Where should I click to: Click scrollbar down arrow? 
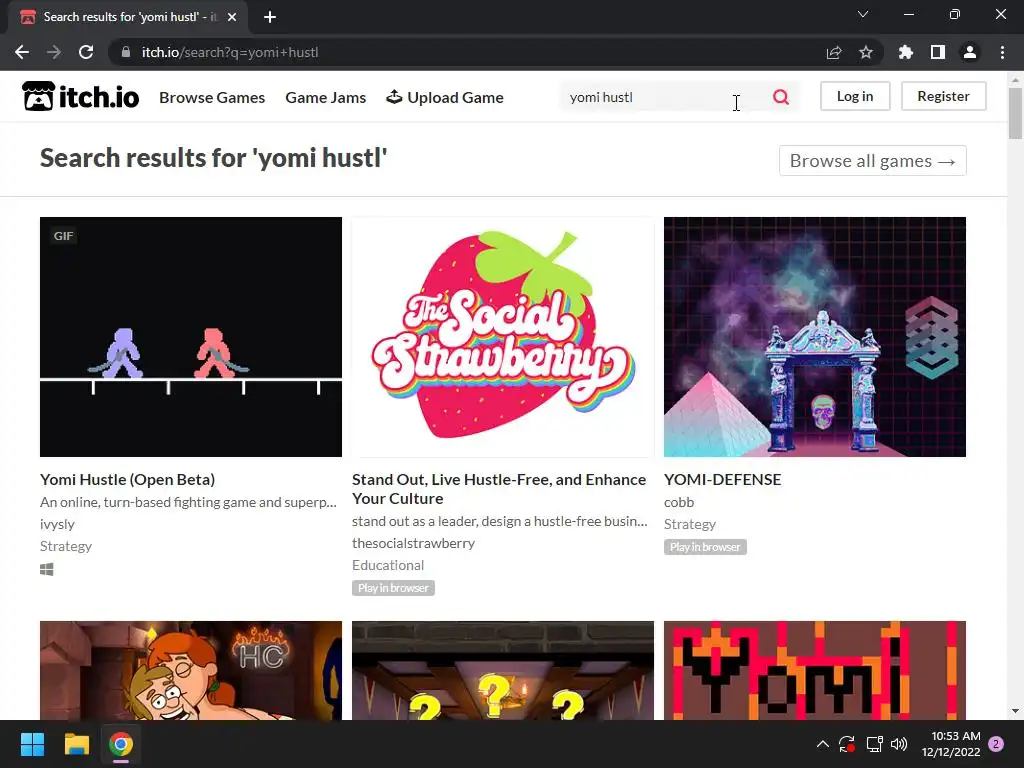click(x=1015, y=711)
